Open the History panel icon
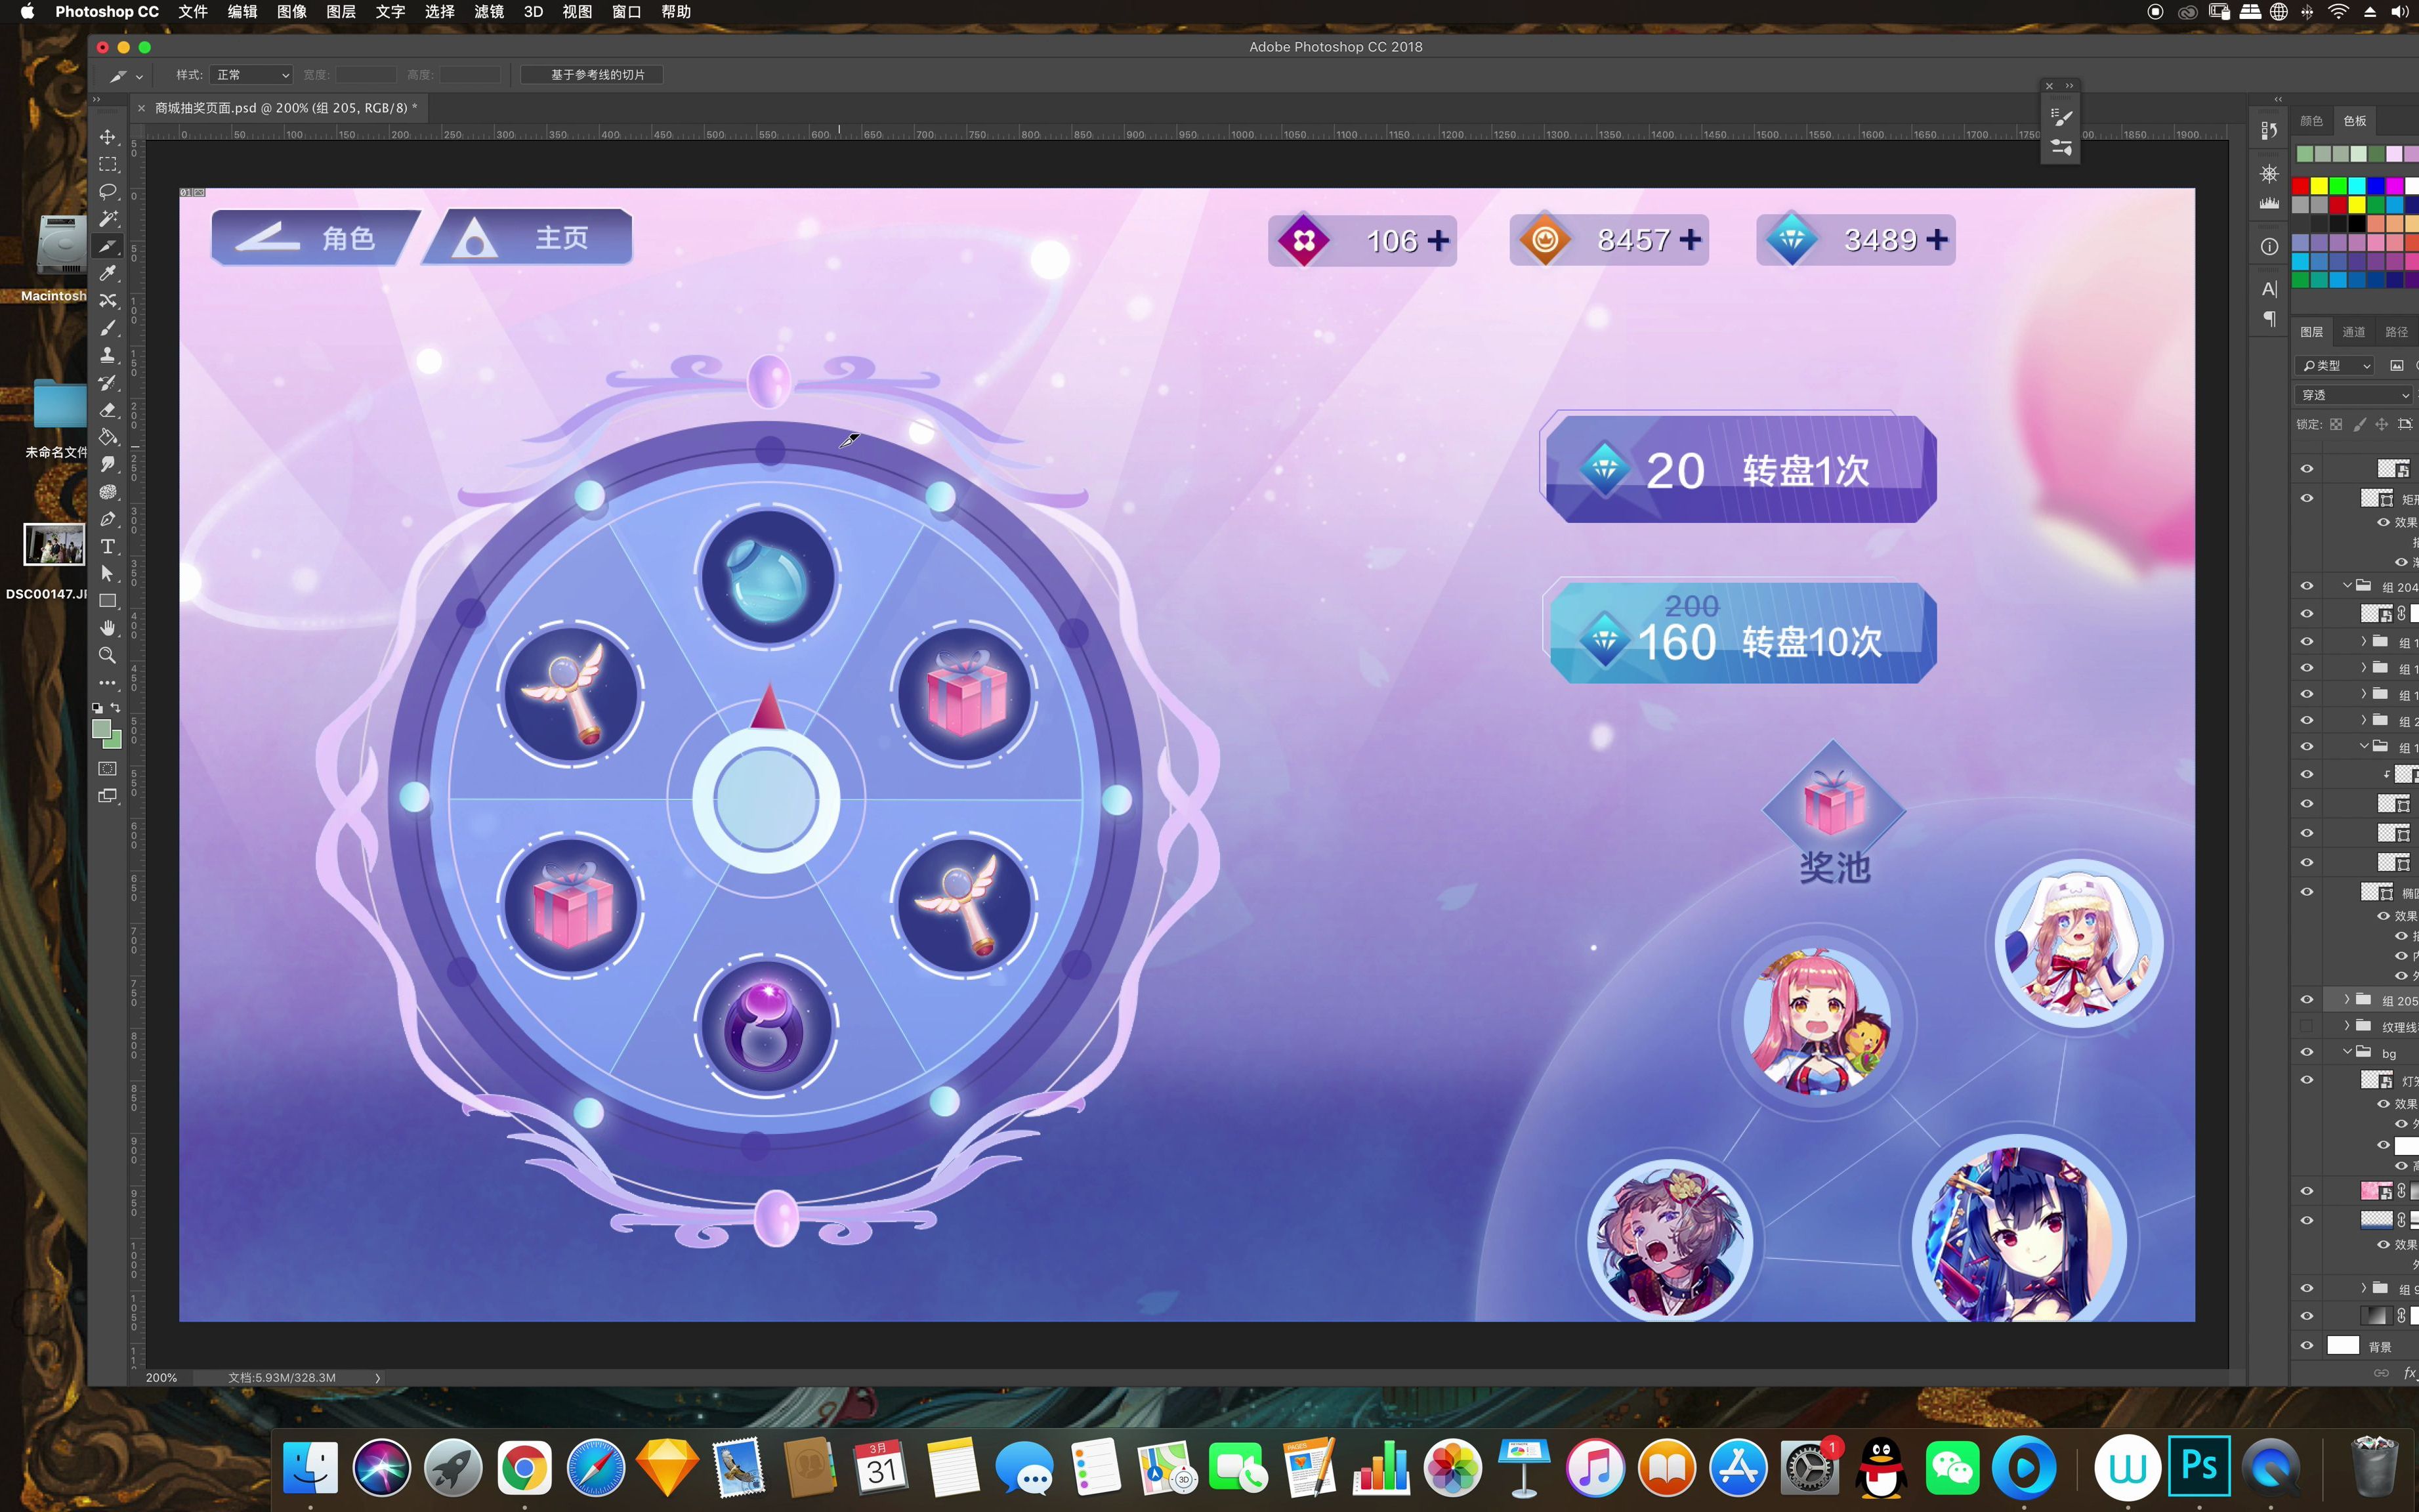The image size is (2419, 1512). (x=2269, y=130)
